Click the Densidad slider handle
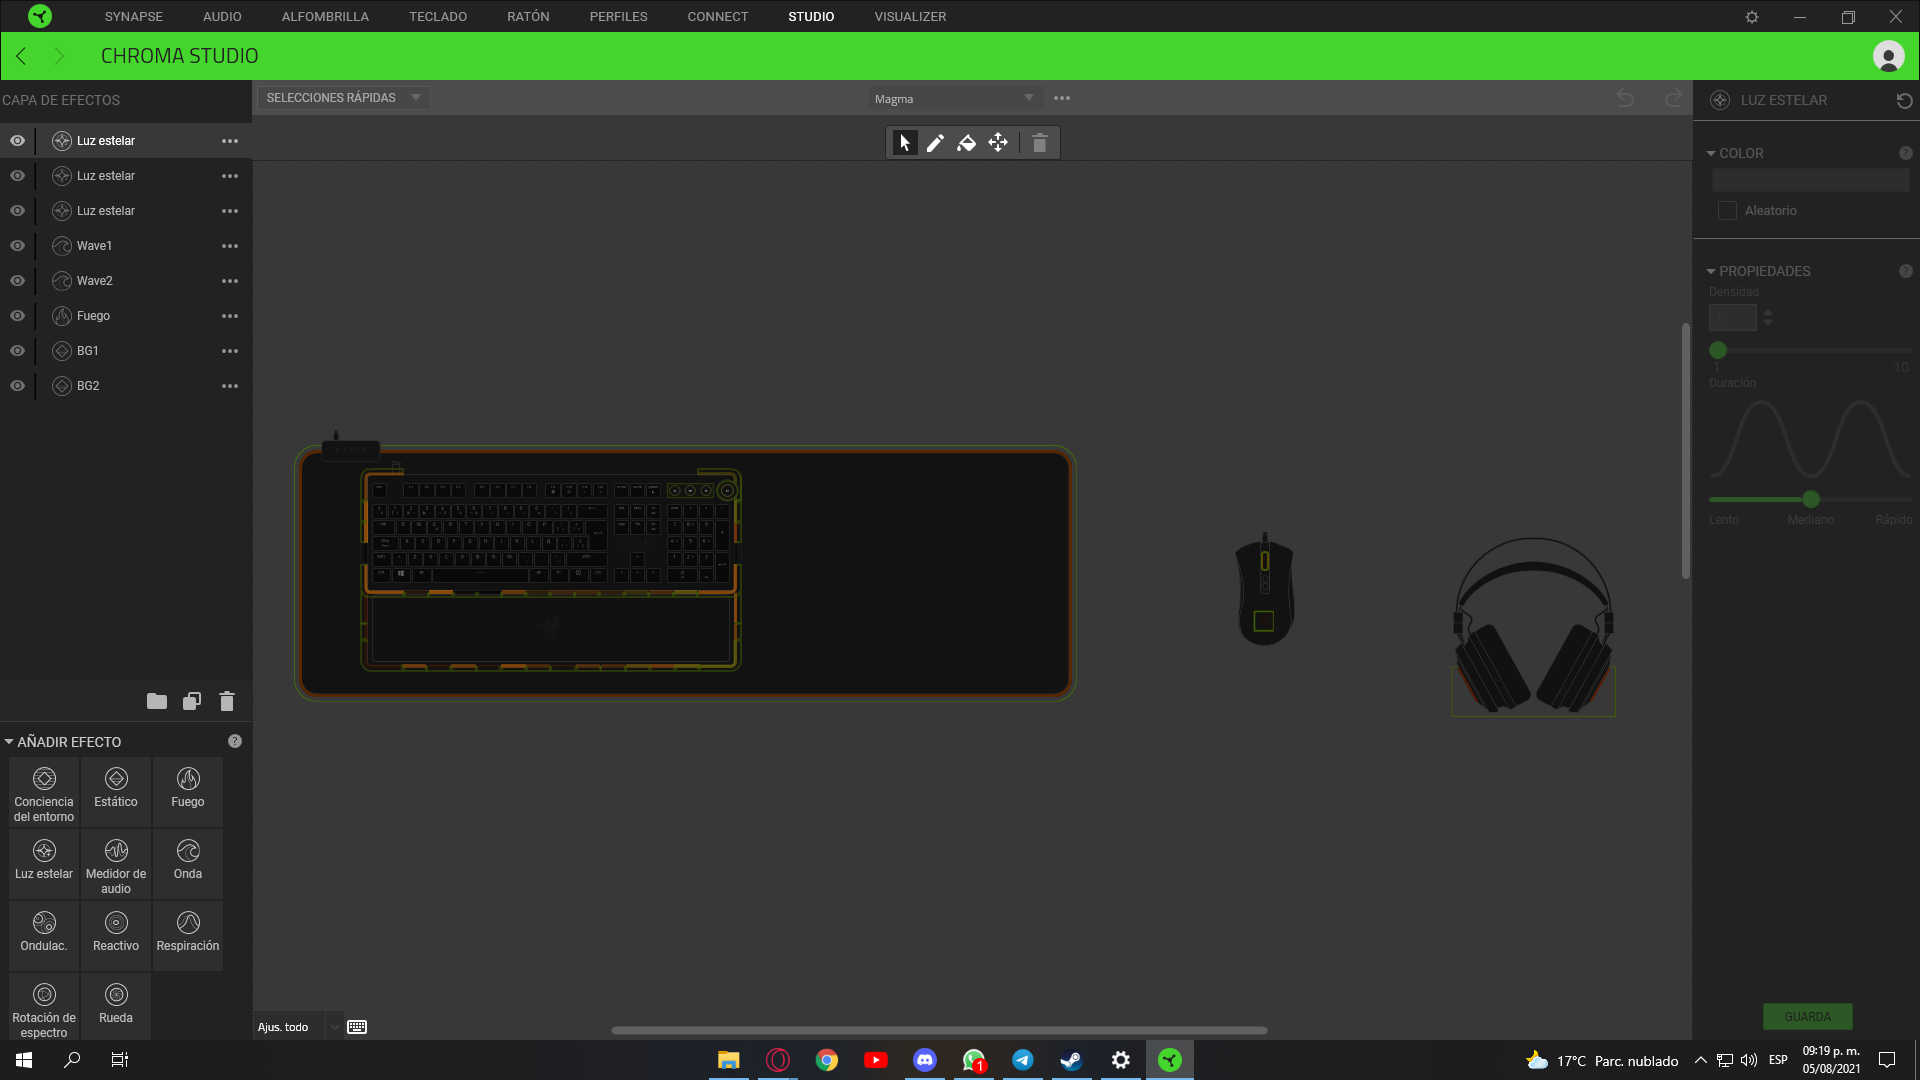Viewport: 1920px width, 1080px height. 1718,350
